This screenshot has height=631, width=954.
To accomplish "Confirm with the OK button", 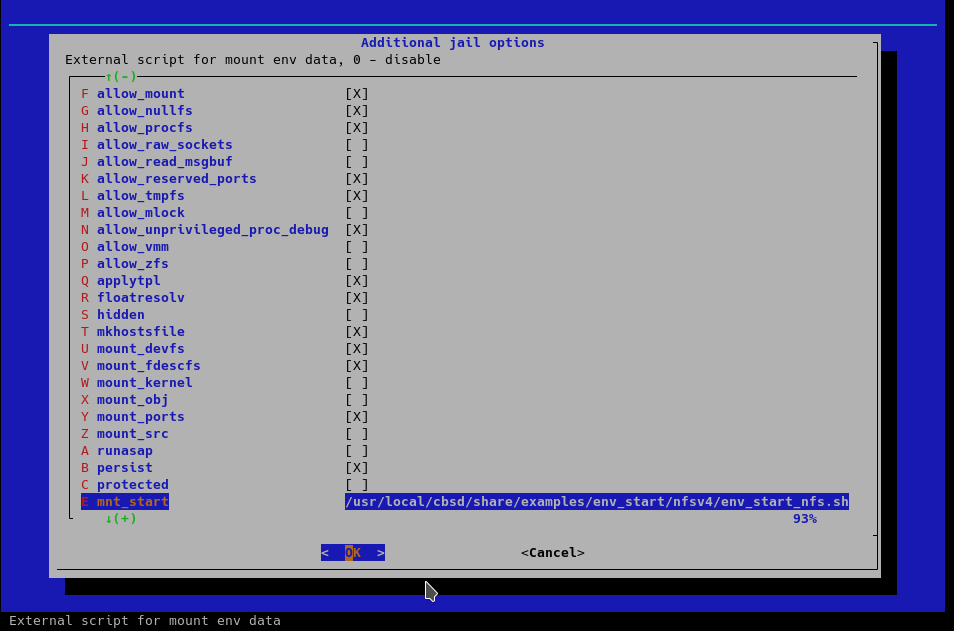I will [353, 553].
